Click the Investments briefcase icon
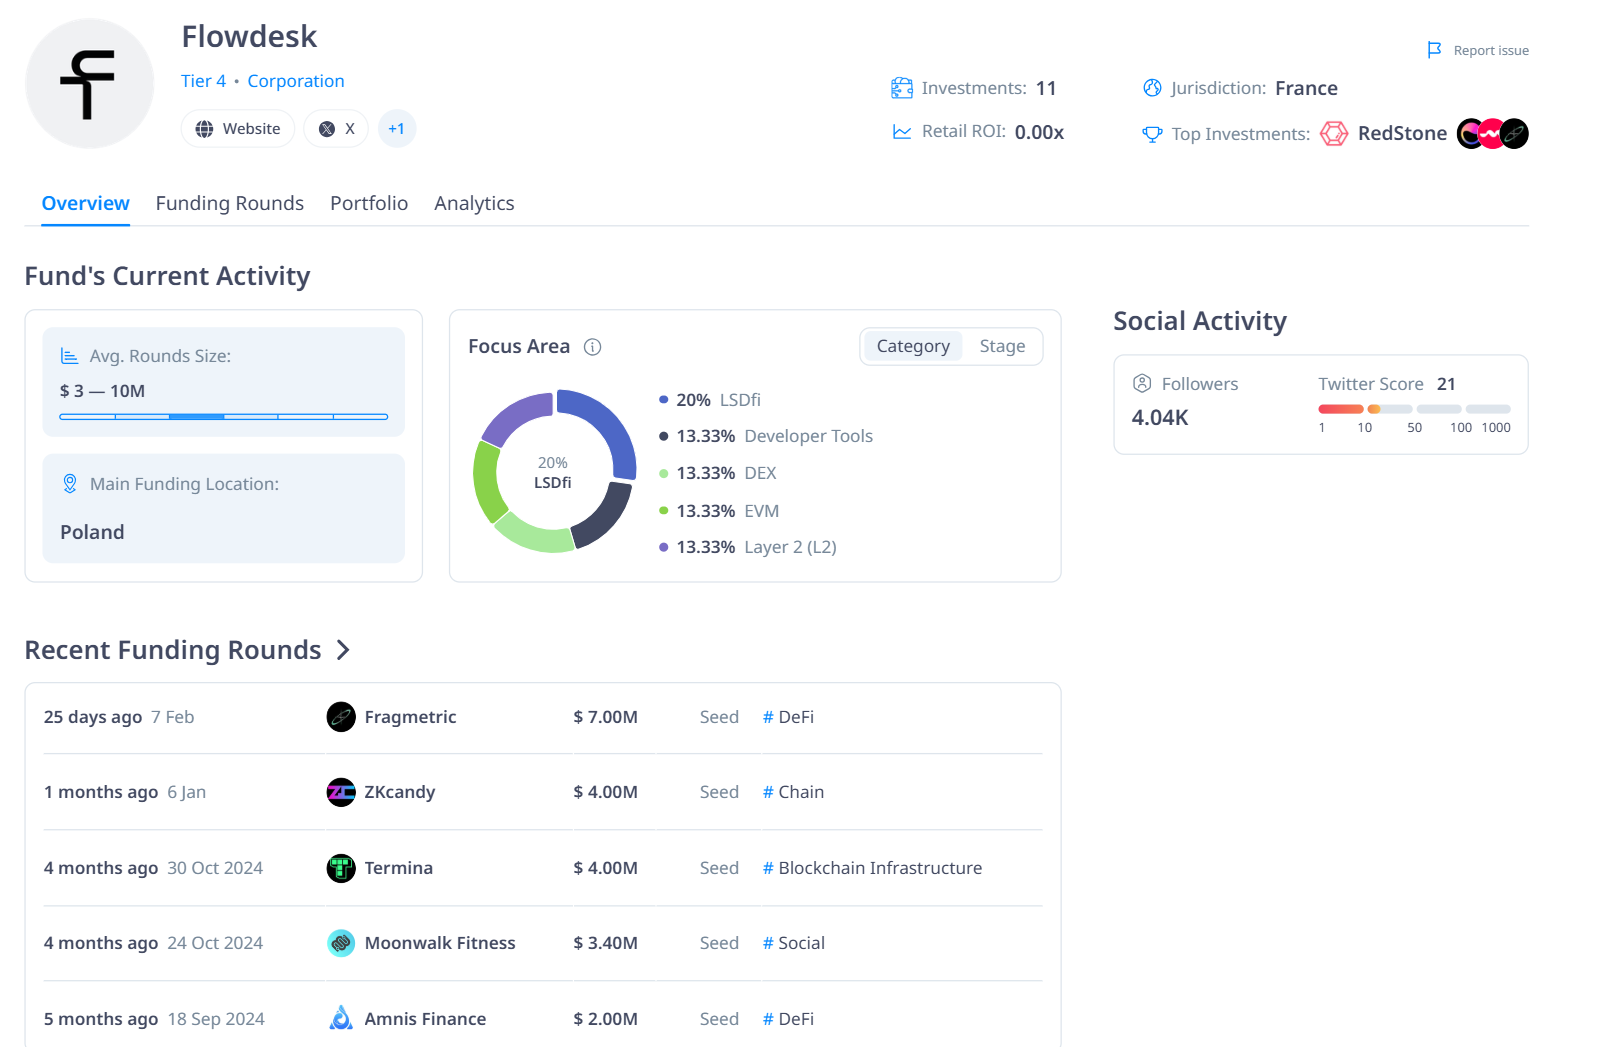The image size is (1603, 1047). (x=902, y=88)
